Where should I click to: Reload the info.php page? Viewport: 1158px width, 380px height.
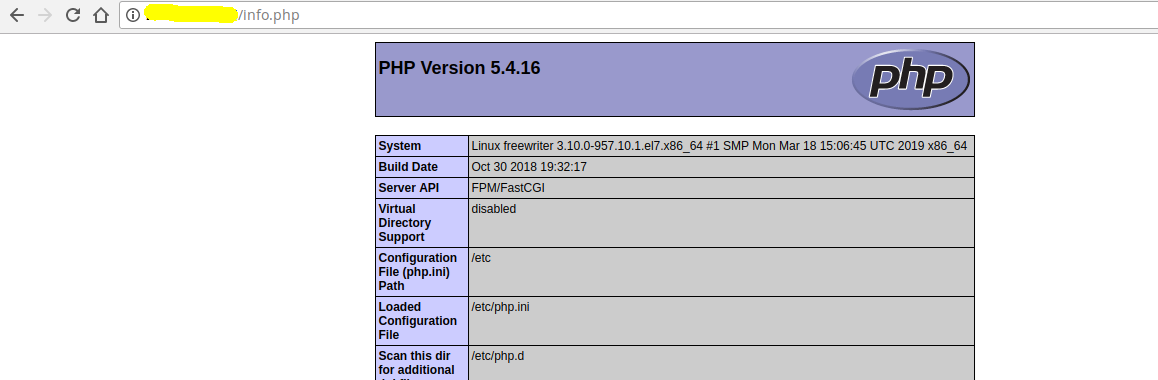pyautogui.click(x=72, y=15)
